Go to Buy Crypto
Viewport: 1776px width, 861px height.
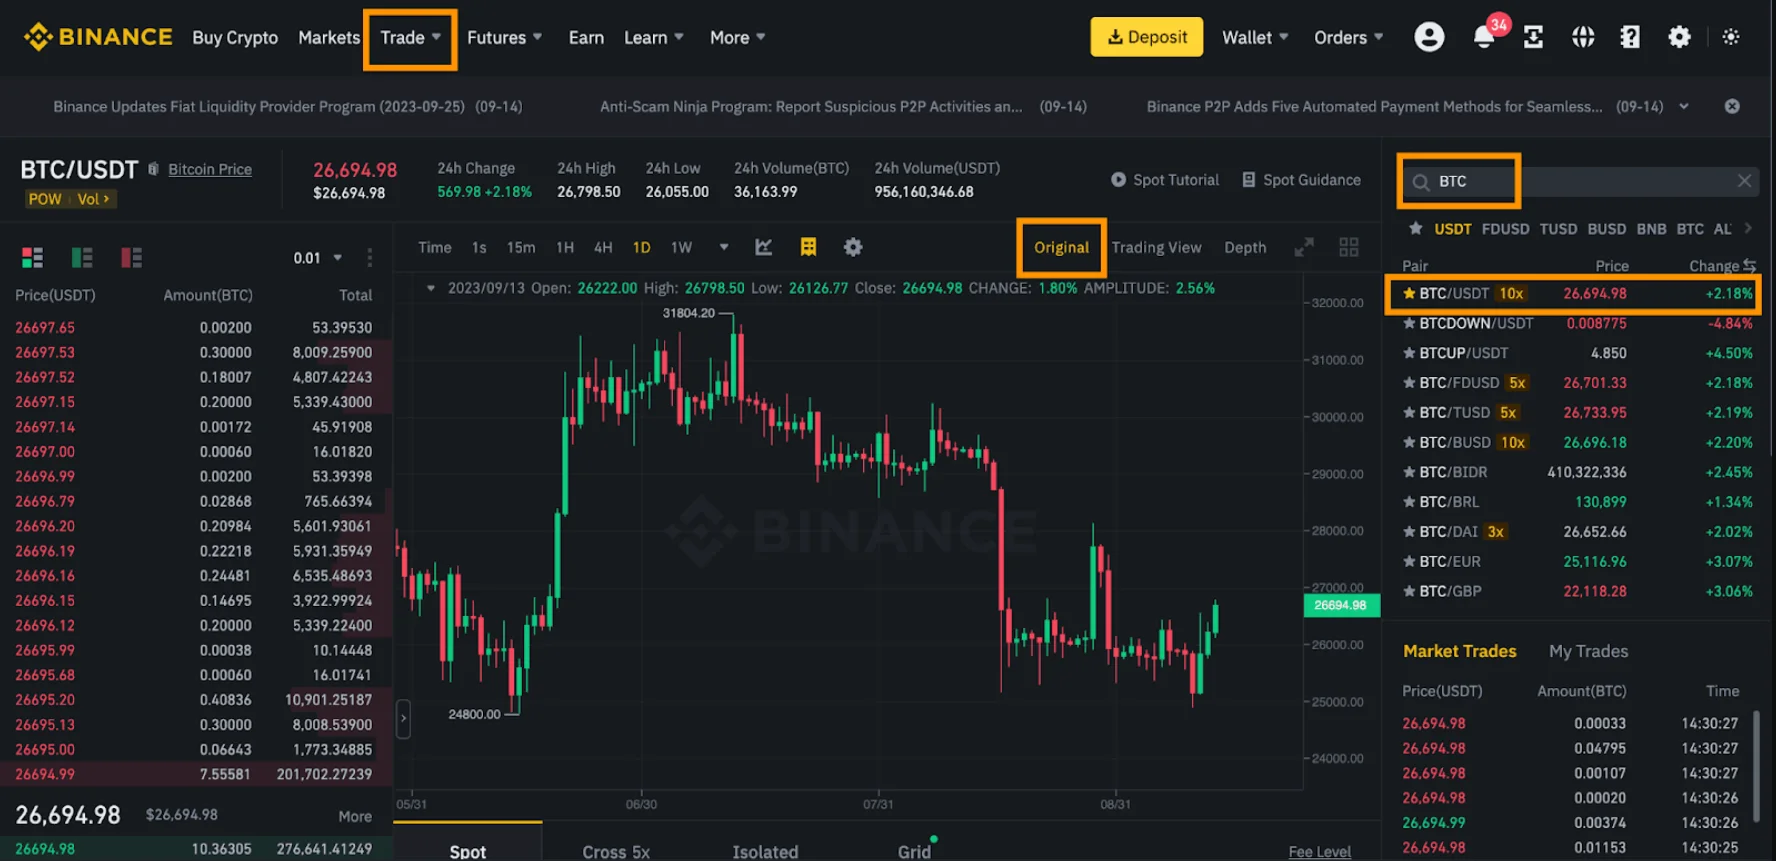point(235,38)
